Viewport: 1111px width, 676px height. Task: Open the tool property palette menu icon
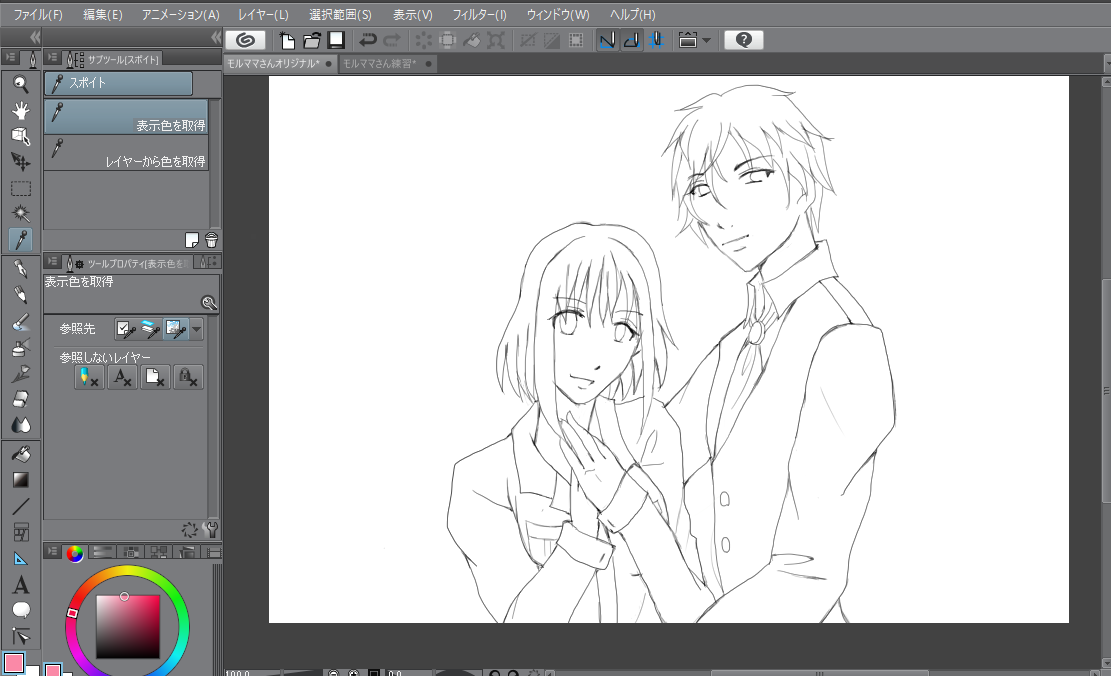pos(52,261)
